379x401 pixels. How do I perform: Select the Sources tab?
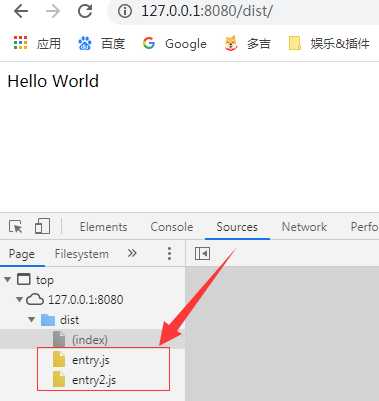coord(237,227)
